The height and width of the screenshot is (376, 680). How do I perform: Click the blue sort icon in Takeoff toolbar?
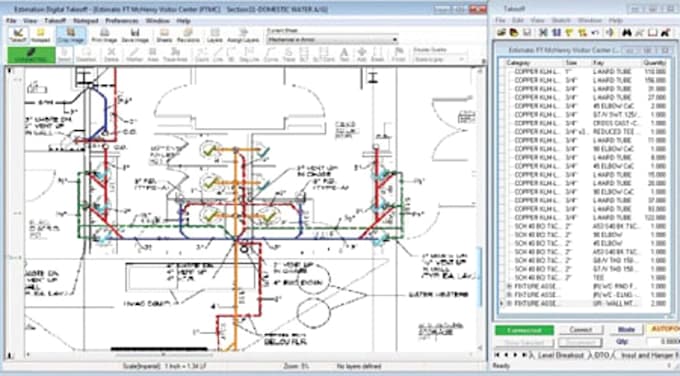(x=556, y=32)
